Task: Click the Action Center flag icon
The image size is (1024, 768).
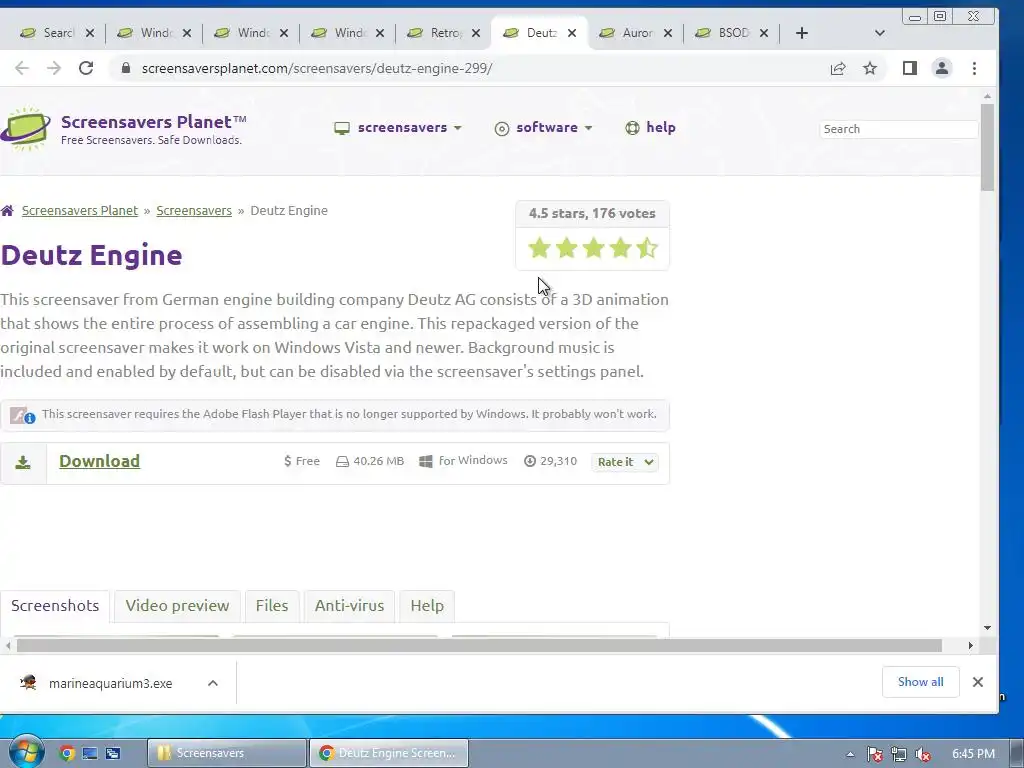Action: (874, 755)
